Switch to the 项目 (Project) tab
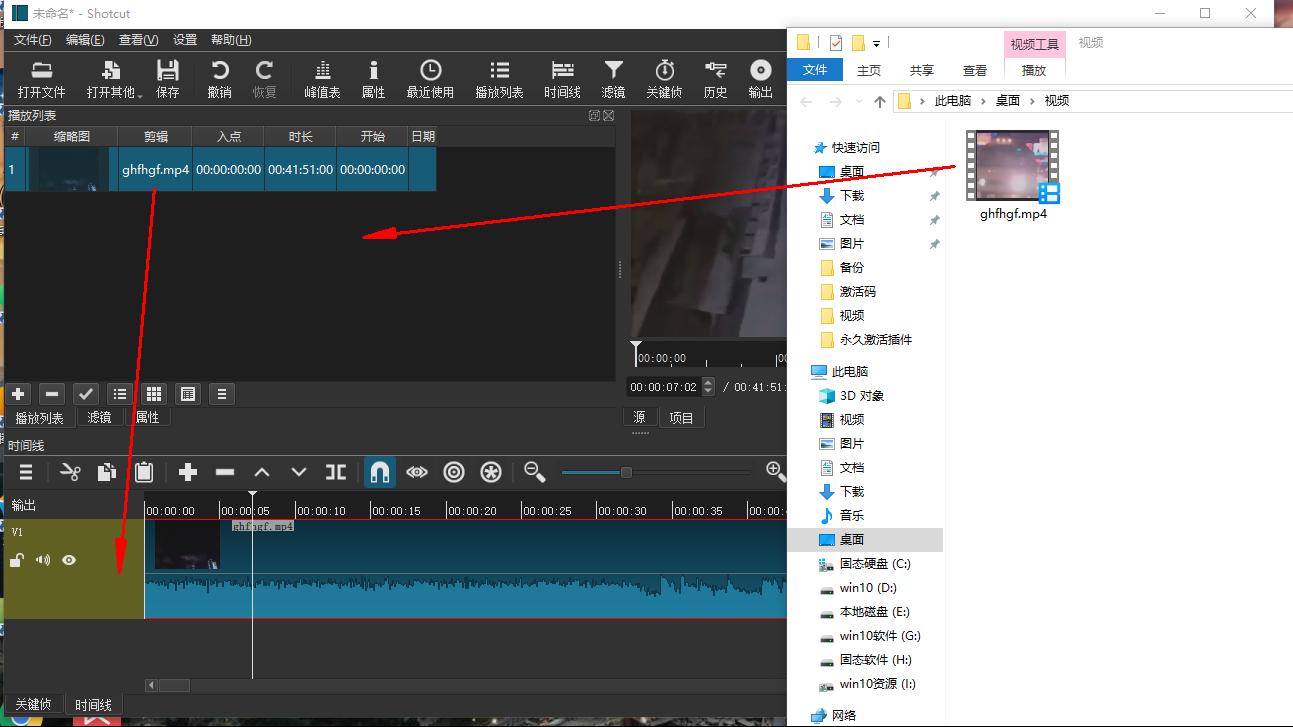This screenshot has height=727, width=1293. (x=682, y=417)
